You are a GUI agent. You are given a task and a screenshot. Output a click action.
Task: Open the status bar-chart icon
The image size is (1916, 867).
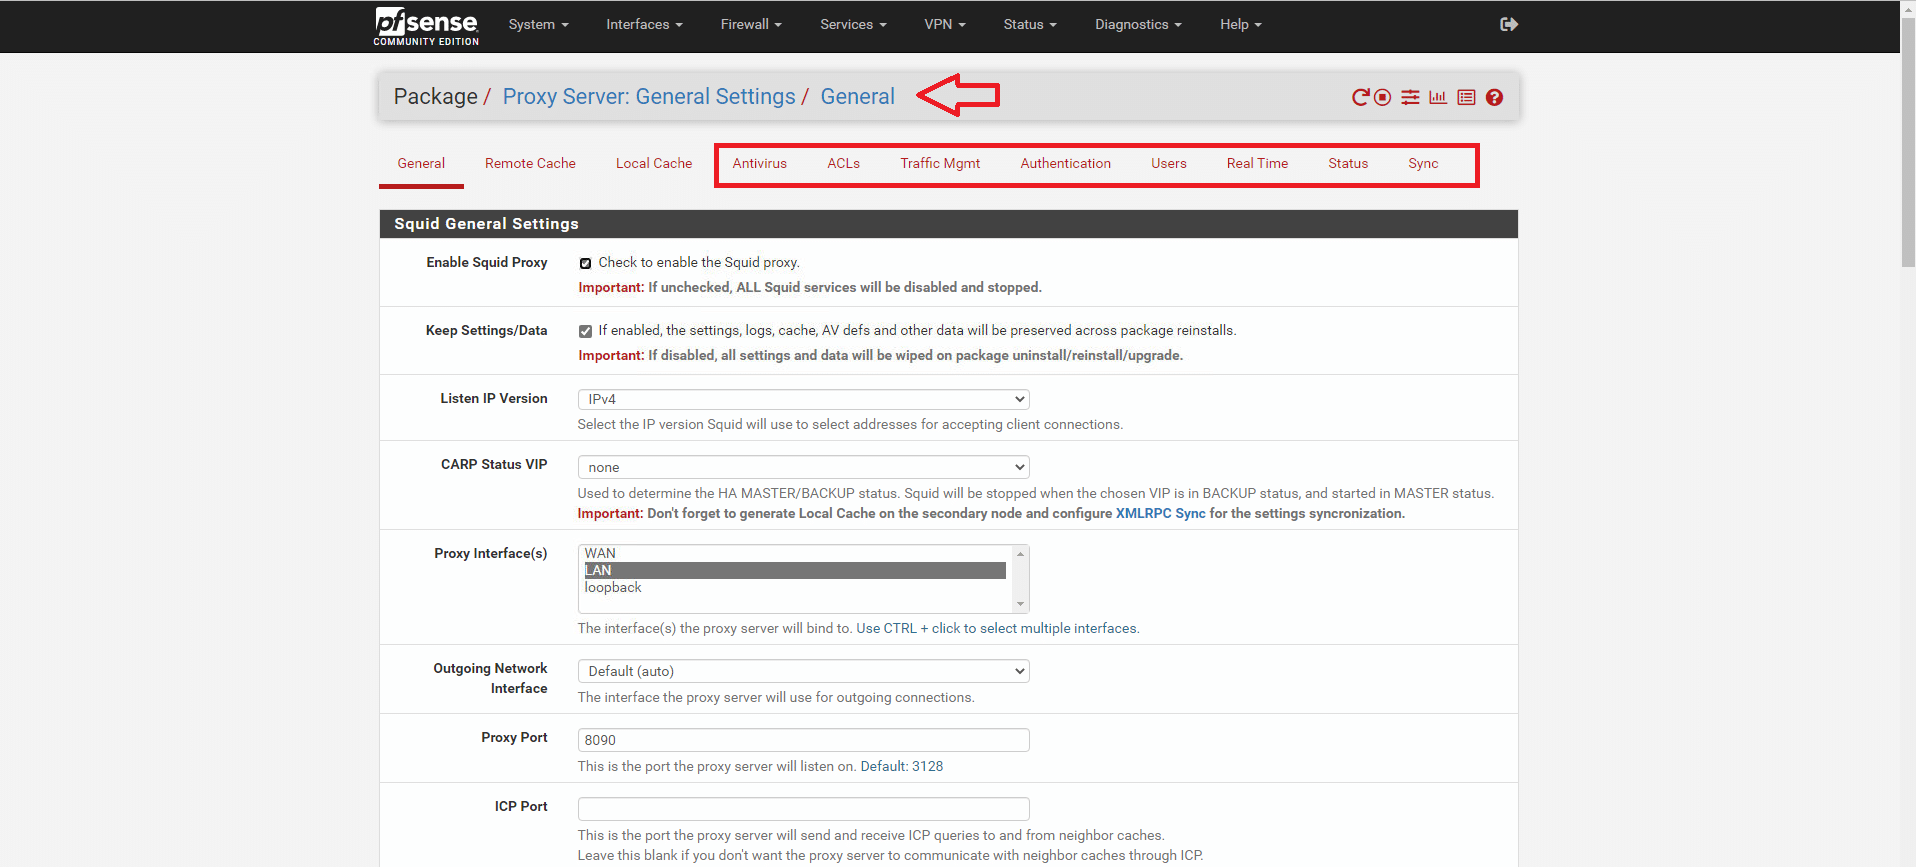(x=1438, y=97)
